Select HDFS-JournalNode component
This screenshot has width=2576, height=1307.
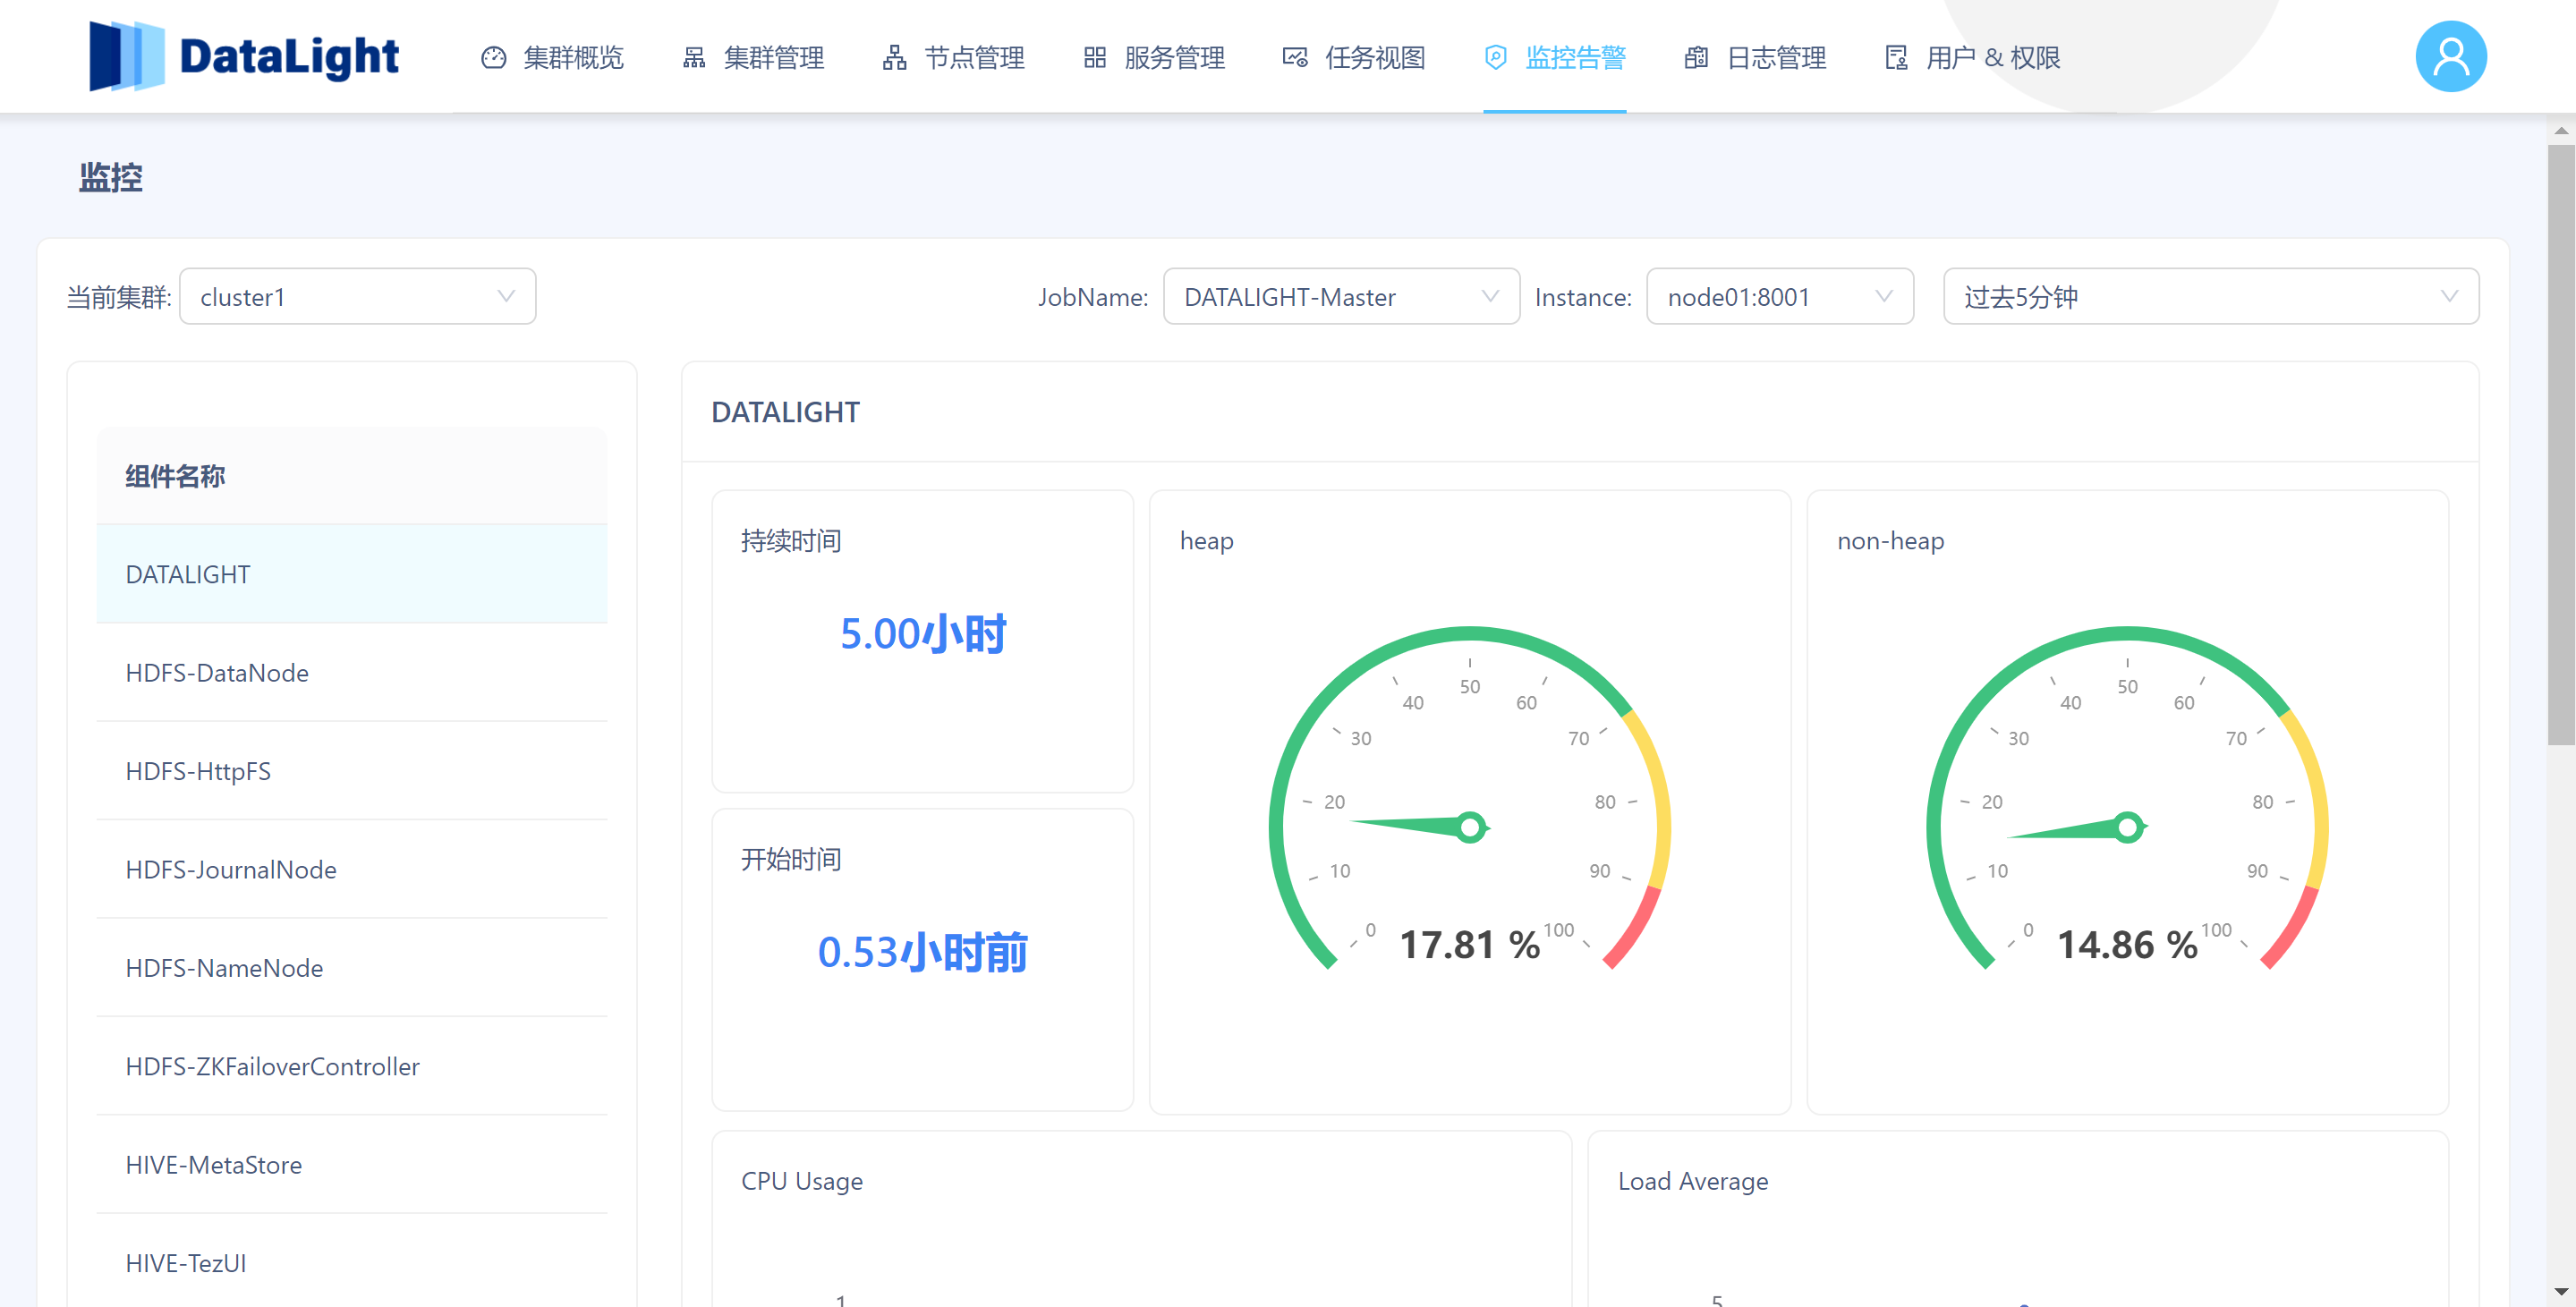(352, 869)
